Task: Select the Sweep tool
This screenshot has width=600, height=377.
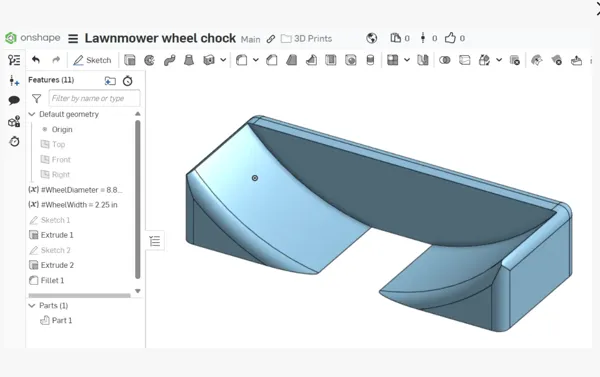Action: click(x=169, y=60)
